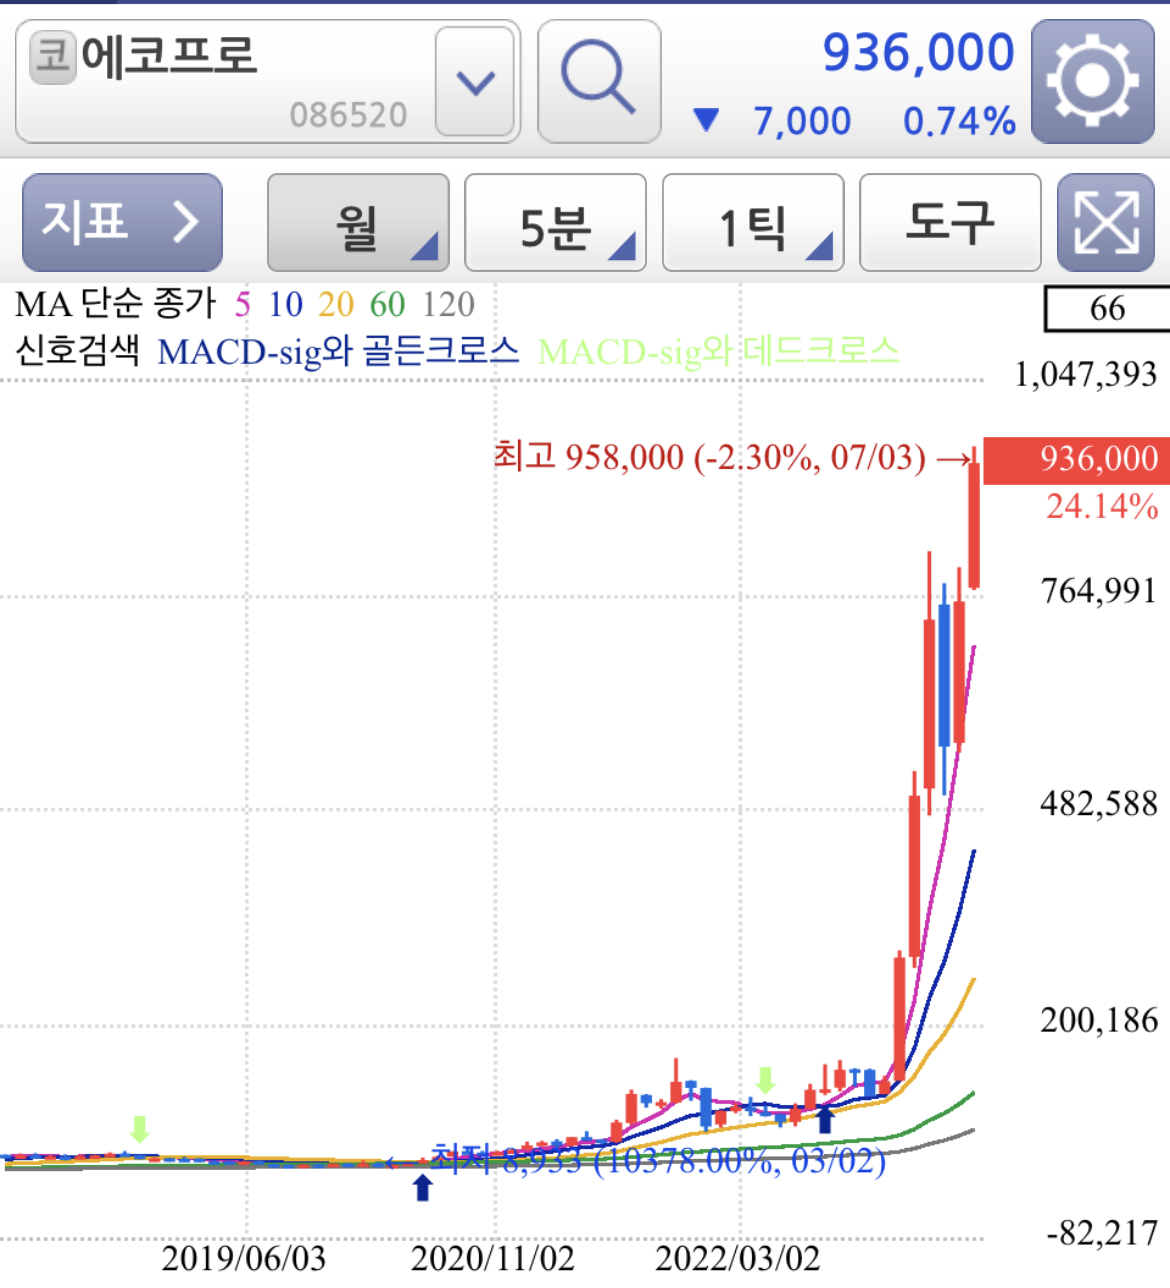Viewport: 1170px width, 1288px height.
Task: Tap the 신호검색 label
Action: tap(77, 351)
